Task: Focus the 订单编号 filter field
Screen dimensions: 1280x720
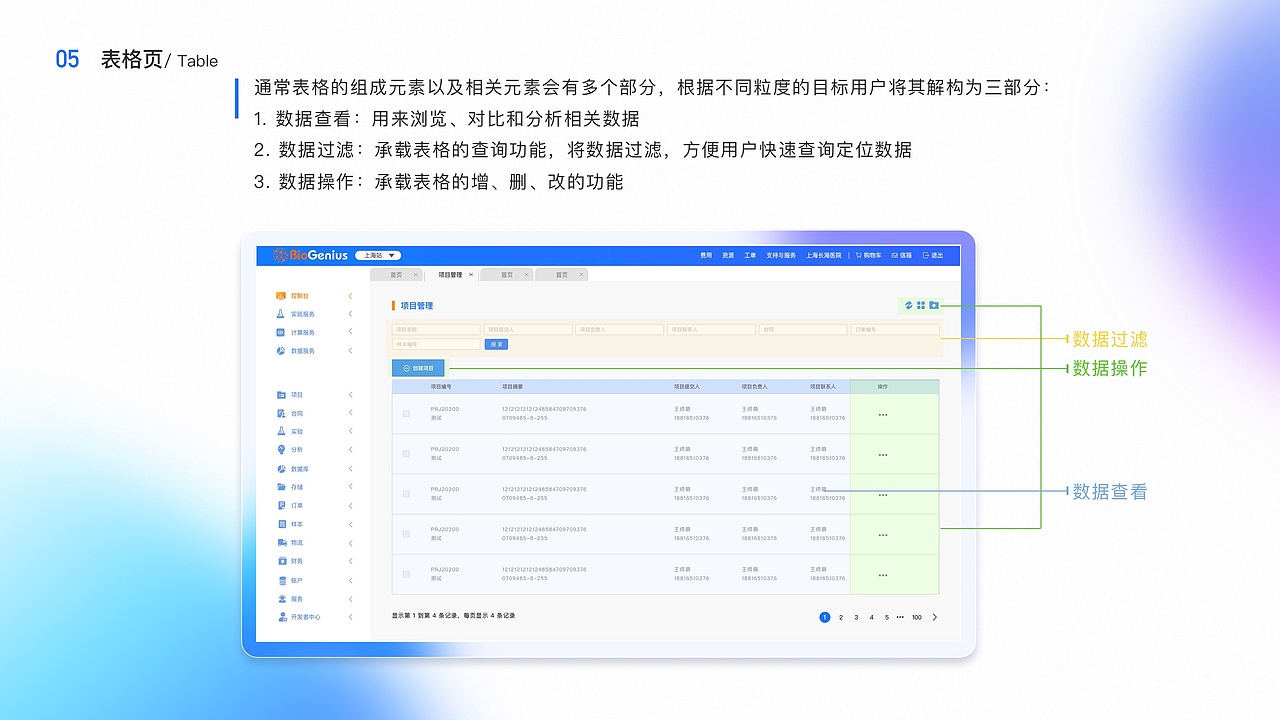Action: 895,329
